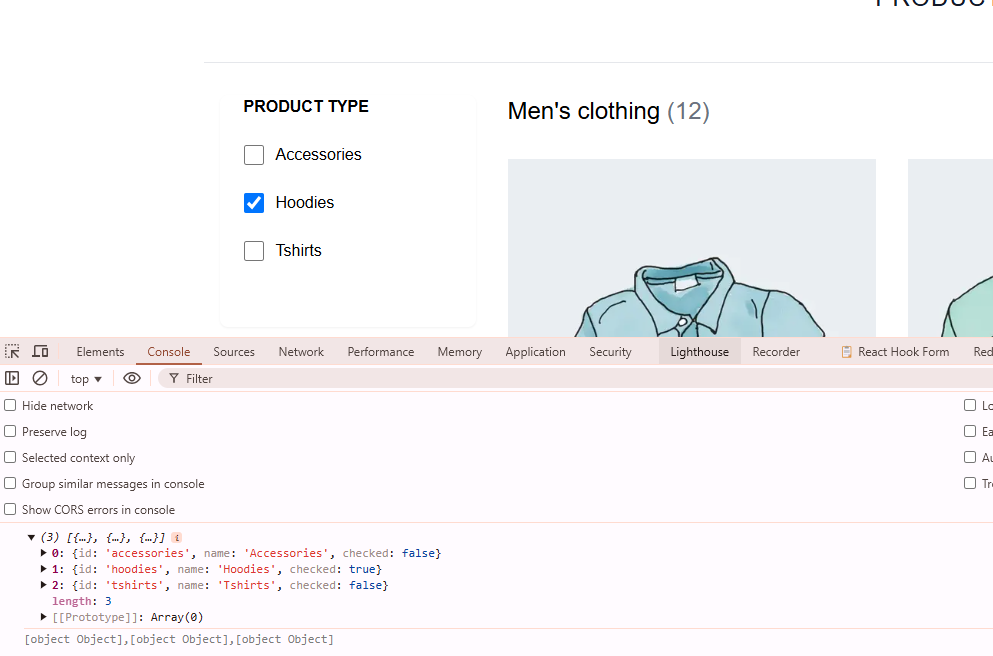Clear the console with the clear icon

[x=40, y=378]
